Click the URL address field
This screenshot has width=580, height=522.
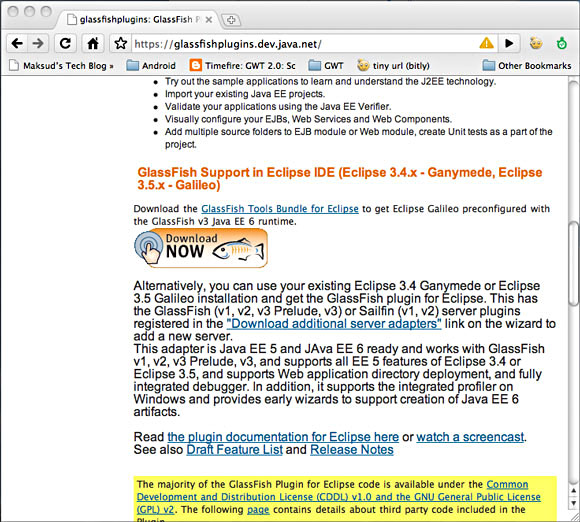pyautogui.click(x=303, y=44)
